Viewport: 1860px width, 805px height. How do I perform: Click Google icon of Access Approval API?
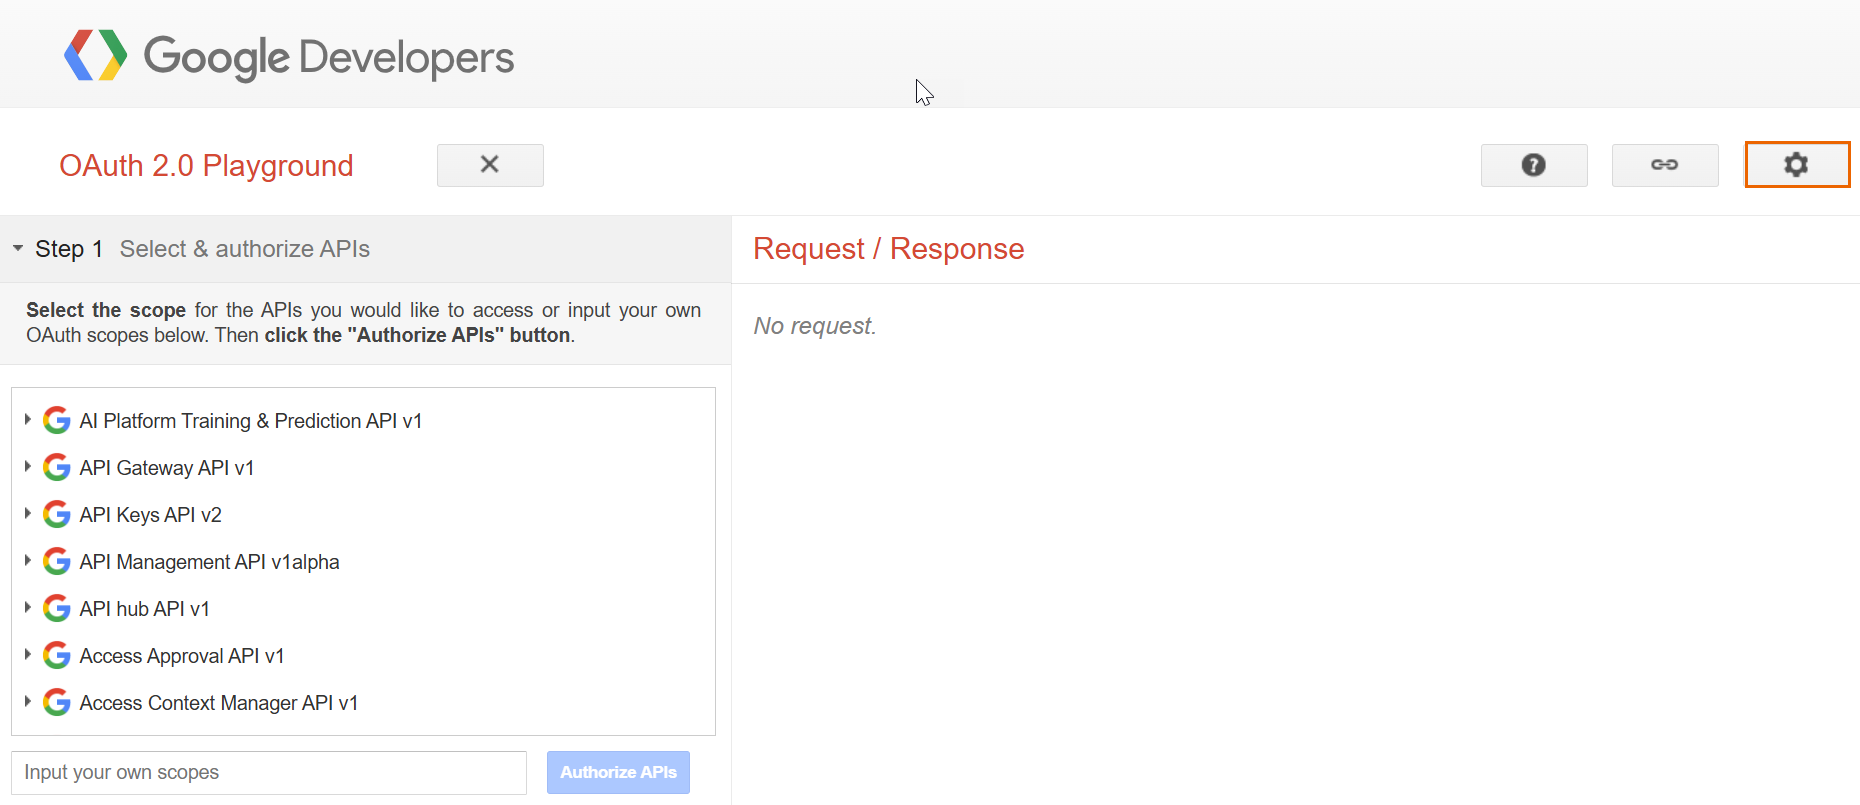click(x=57, y=656)
